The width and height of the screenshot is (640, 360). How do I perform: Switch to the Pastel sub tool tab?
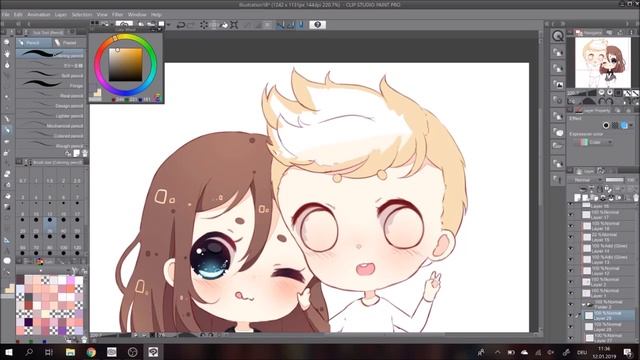coord(69,42)
